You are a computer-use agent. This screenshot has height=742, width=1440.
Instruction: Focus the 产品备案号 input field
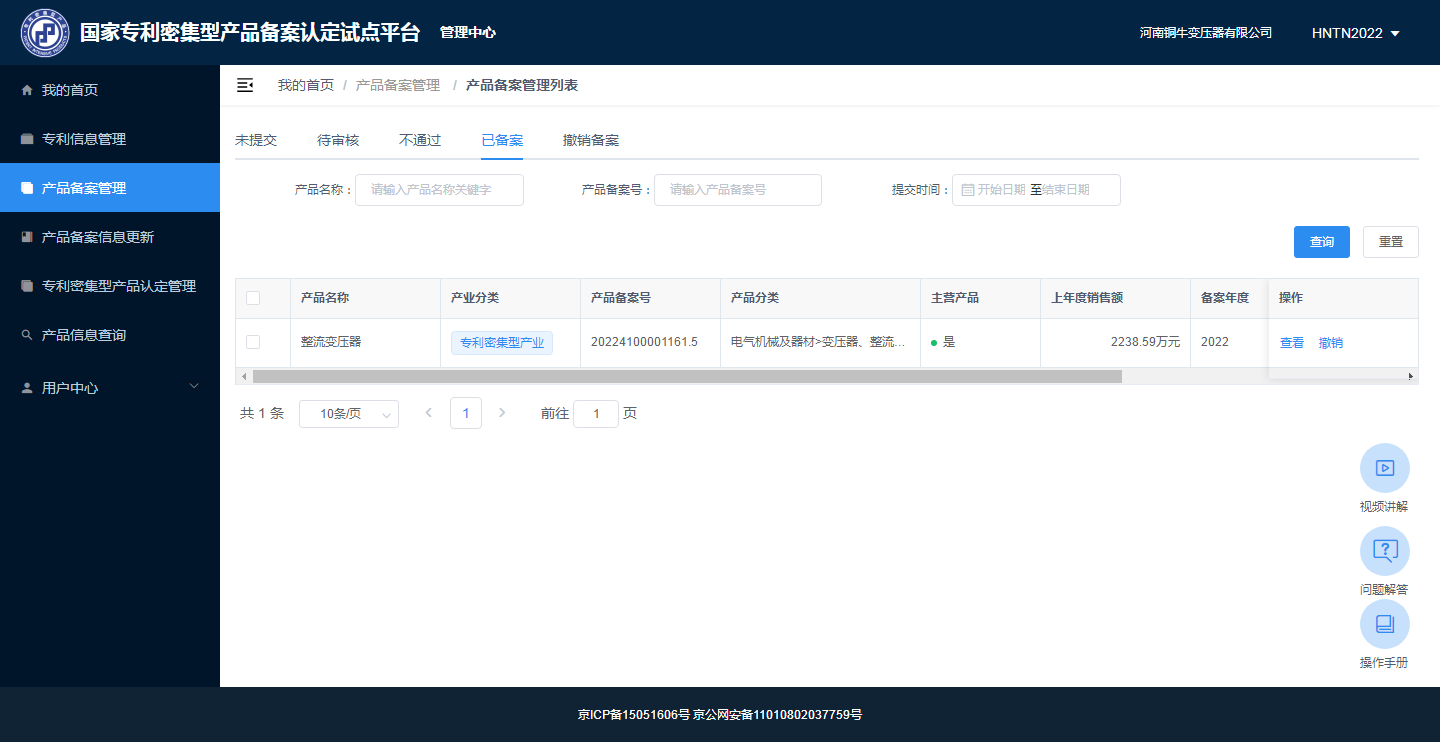tap(738, 190)
